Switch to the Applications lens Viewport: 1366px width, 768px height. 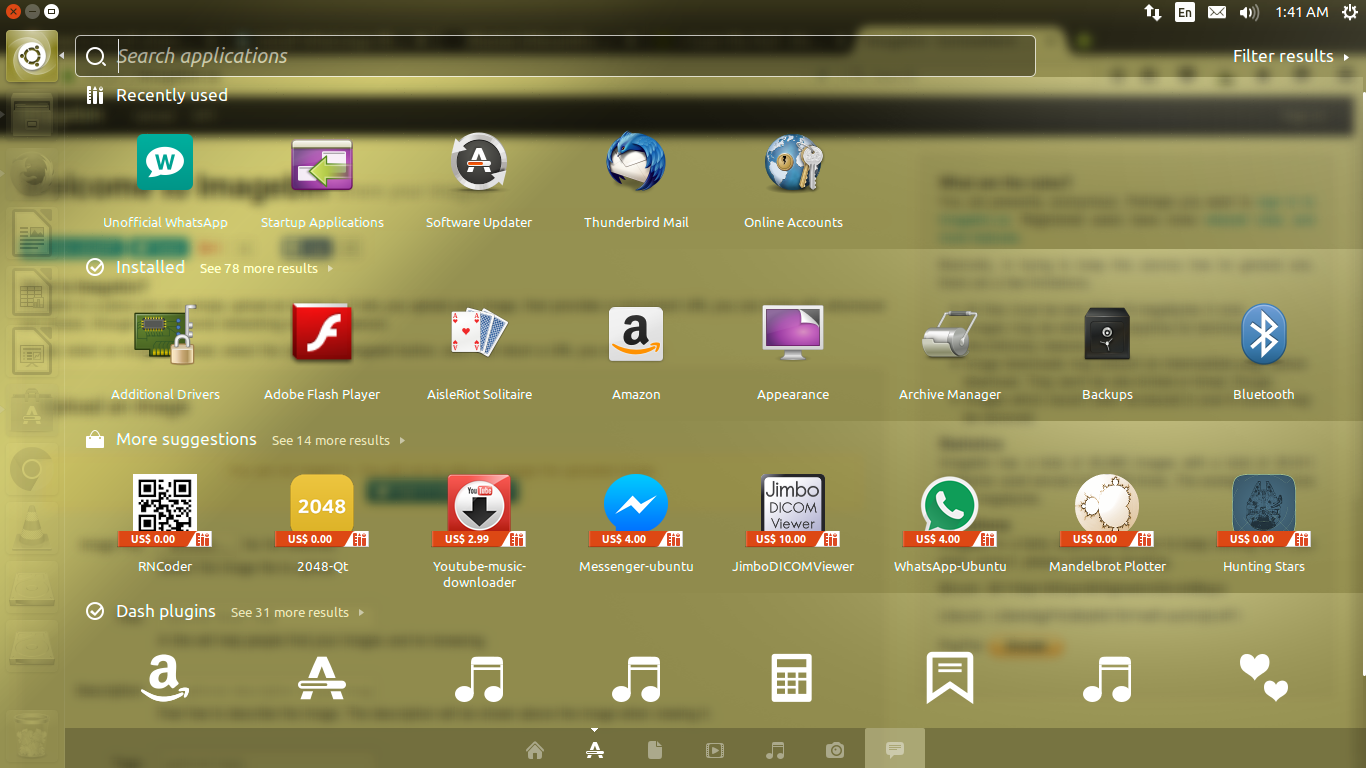tap(594, 750)
